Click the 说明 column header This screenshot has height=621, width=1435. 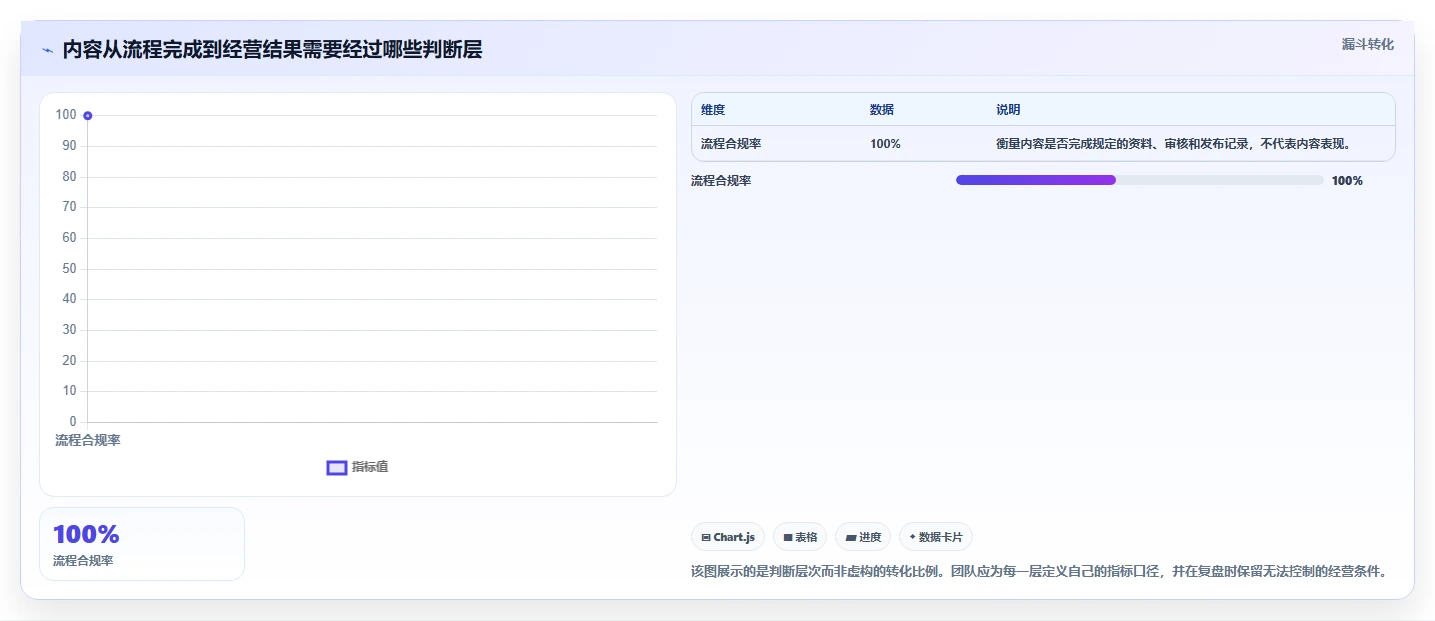1008,110
